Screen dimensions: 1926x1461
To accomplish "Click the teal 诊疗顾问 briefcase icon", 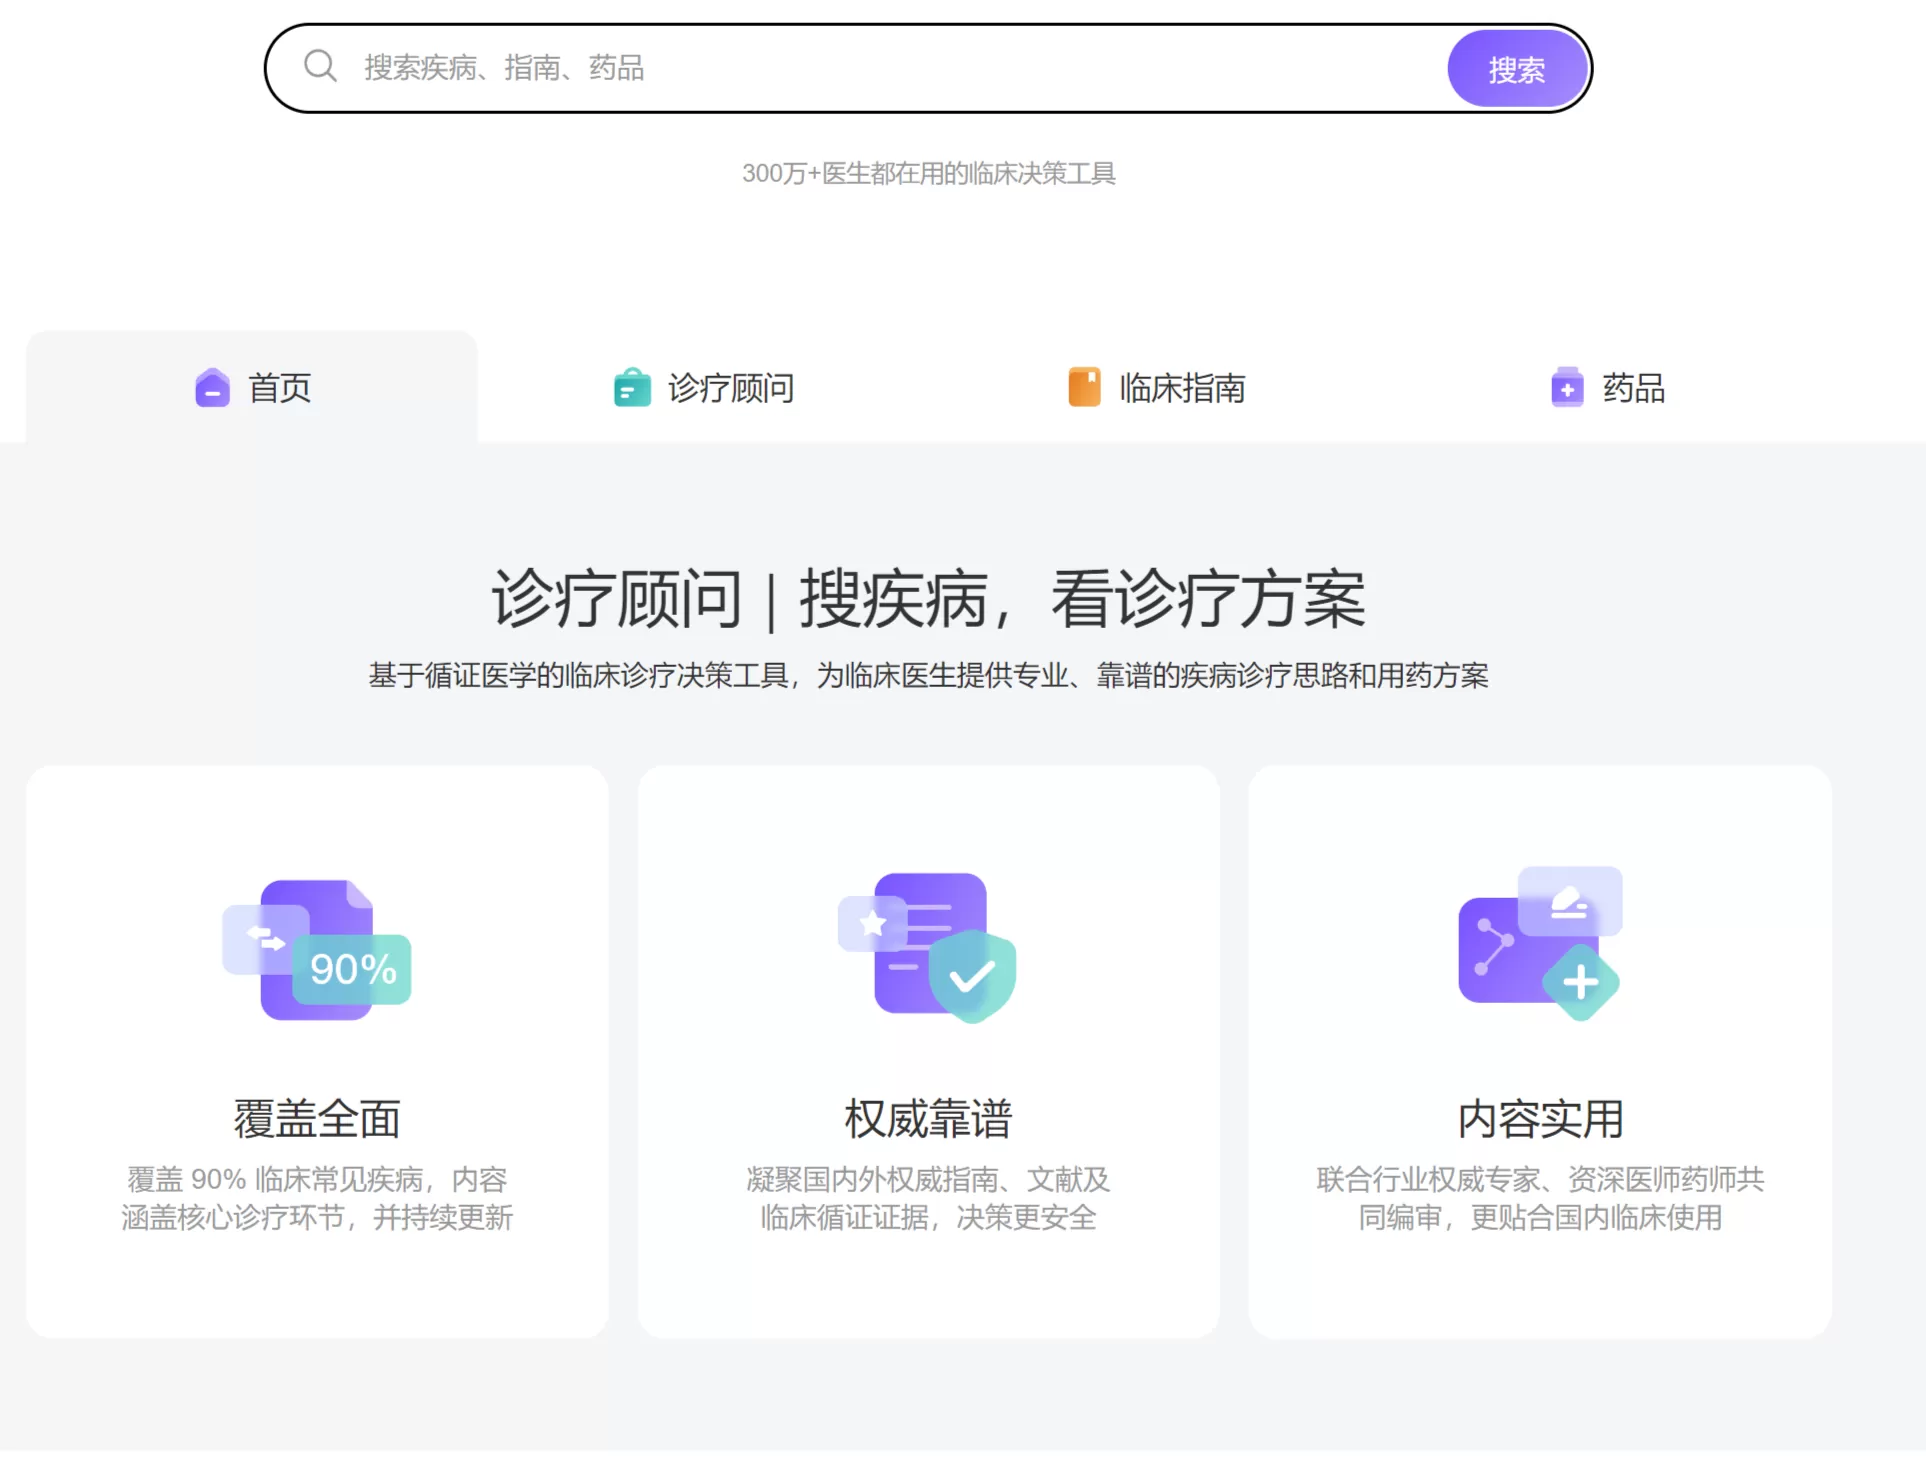I will [x=630, y=388].
